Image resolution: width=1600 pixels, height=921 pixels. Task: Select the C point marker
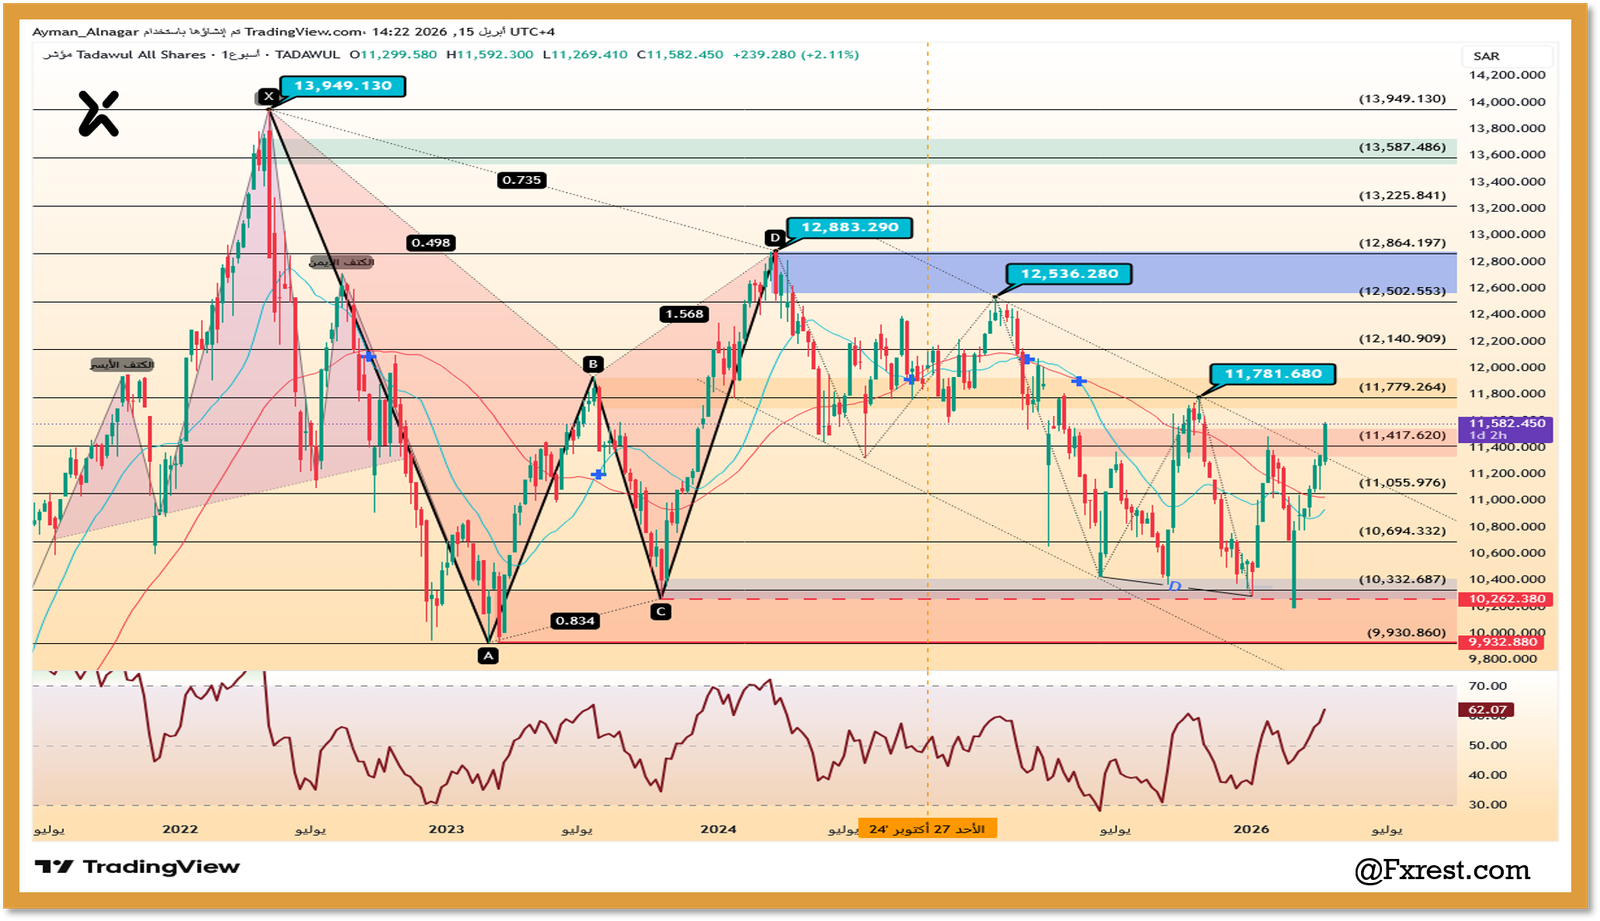[660, 611]
